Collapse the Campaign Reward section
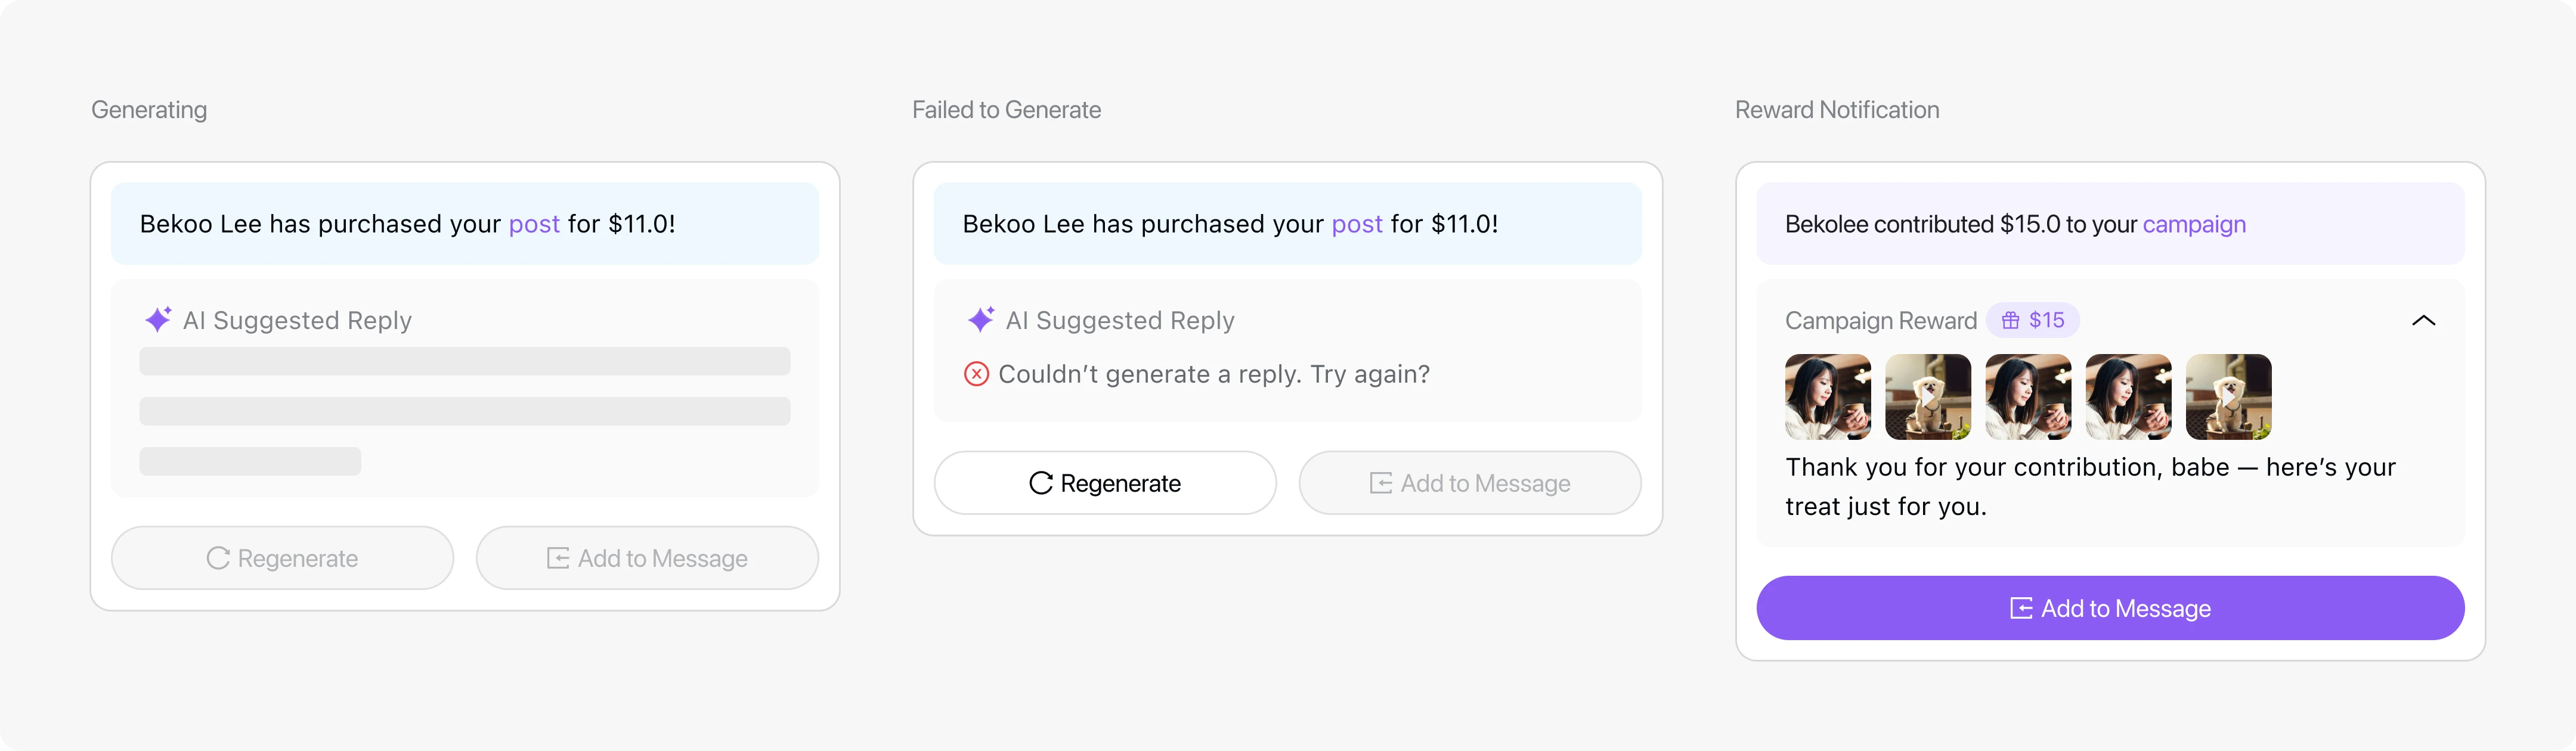This screenshot has width=2576, height=751. point(2423,320)
